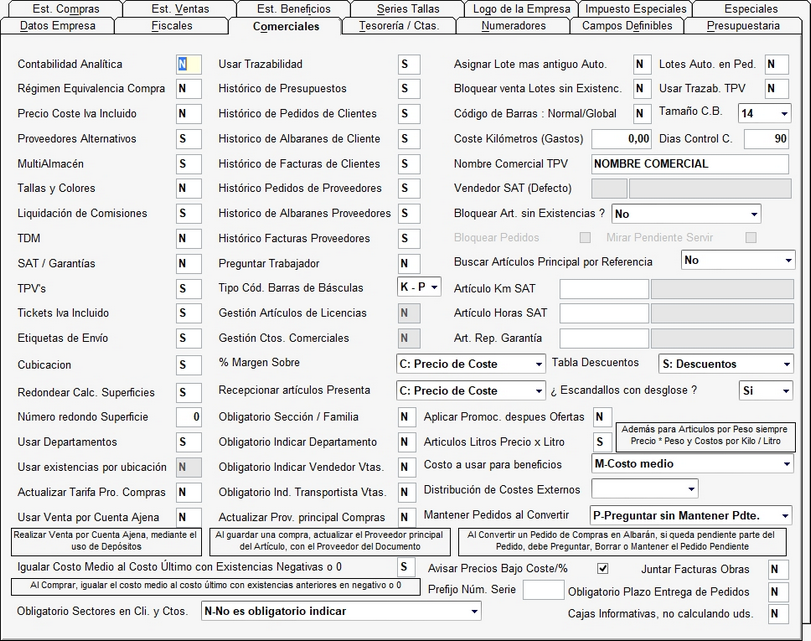Select the Aplicar Promoc. despues Ofertas field

[x=603, y=417]
